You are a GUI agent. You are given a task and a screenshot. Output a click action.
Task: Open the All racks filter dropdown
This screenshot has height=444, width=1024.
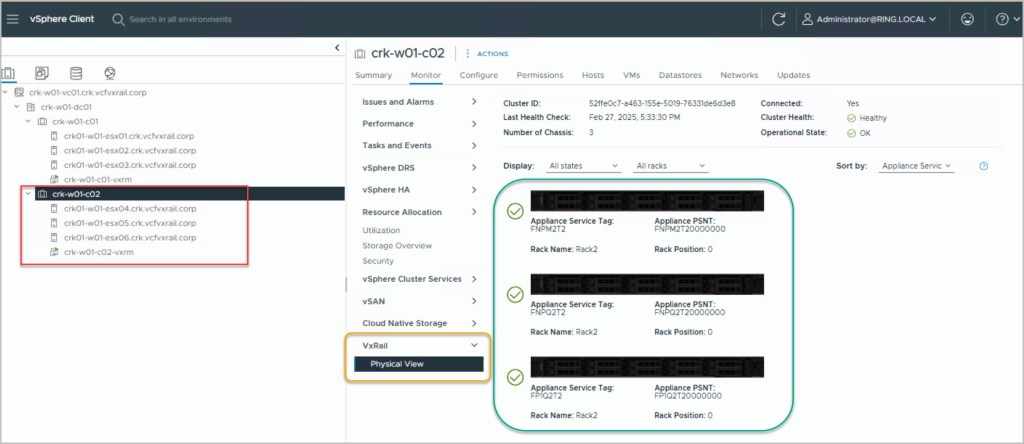(x=671, y=166)
